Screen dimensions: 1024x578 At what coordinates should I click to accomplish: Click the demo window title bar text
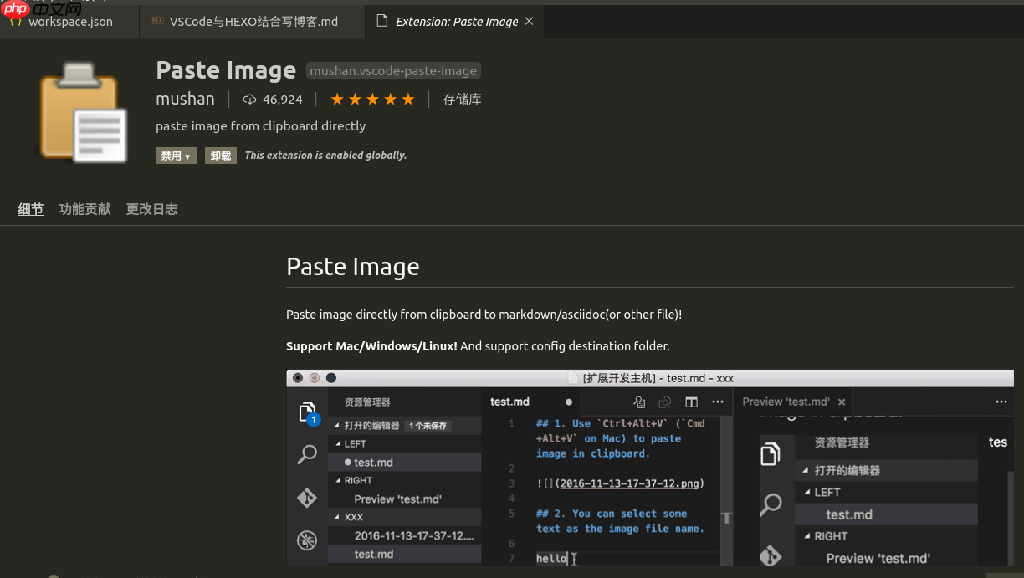(658, 378)
